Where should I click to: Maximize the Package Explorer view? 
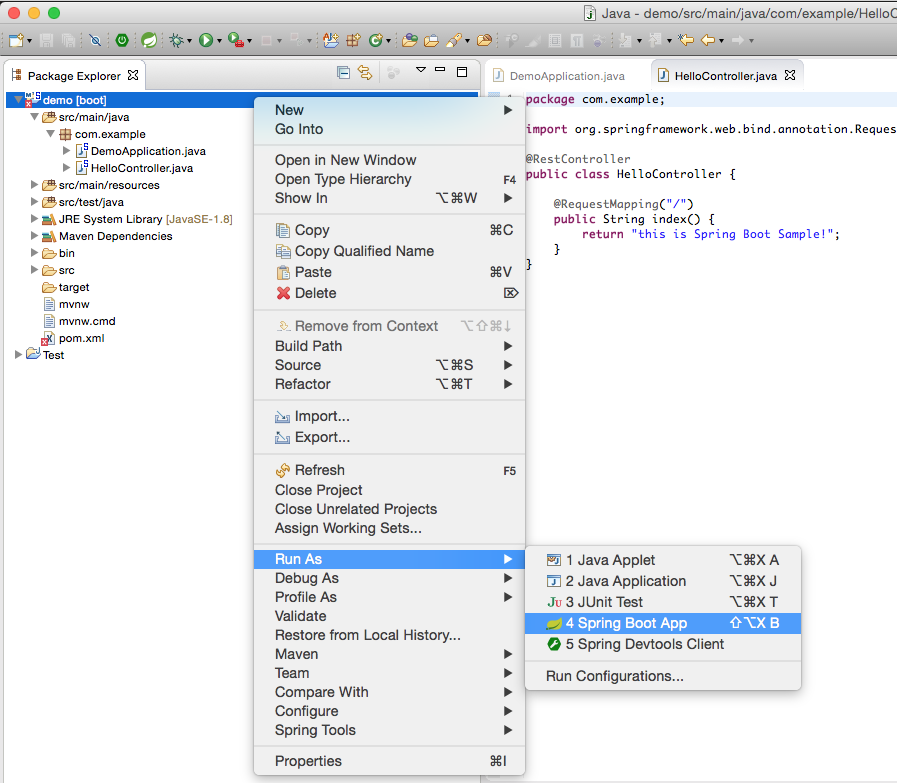click(462, 71)
